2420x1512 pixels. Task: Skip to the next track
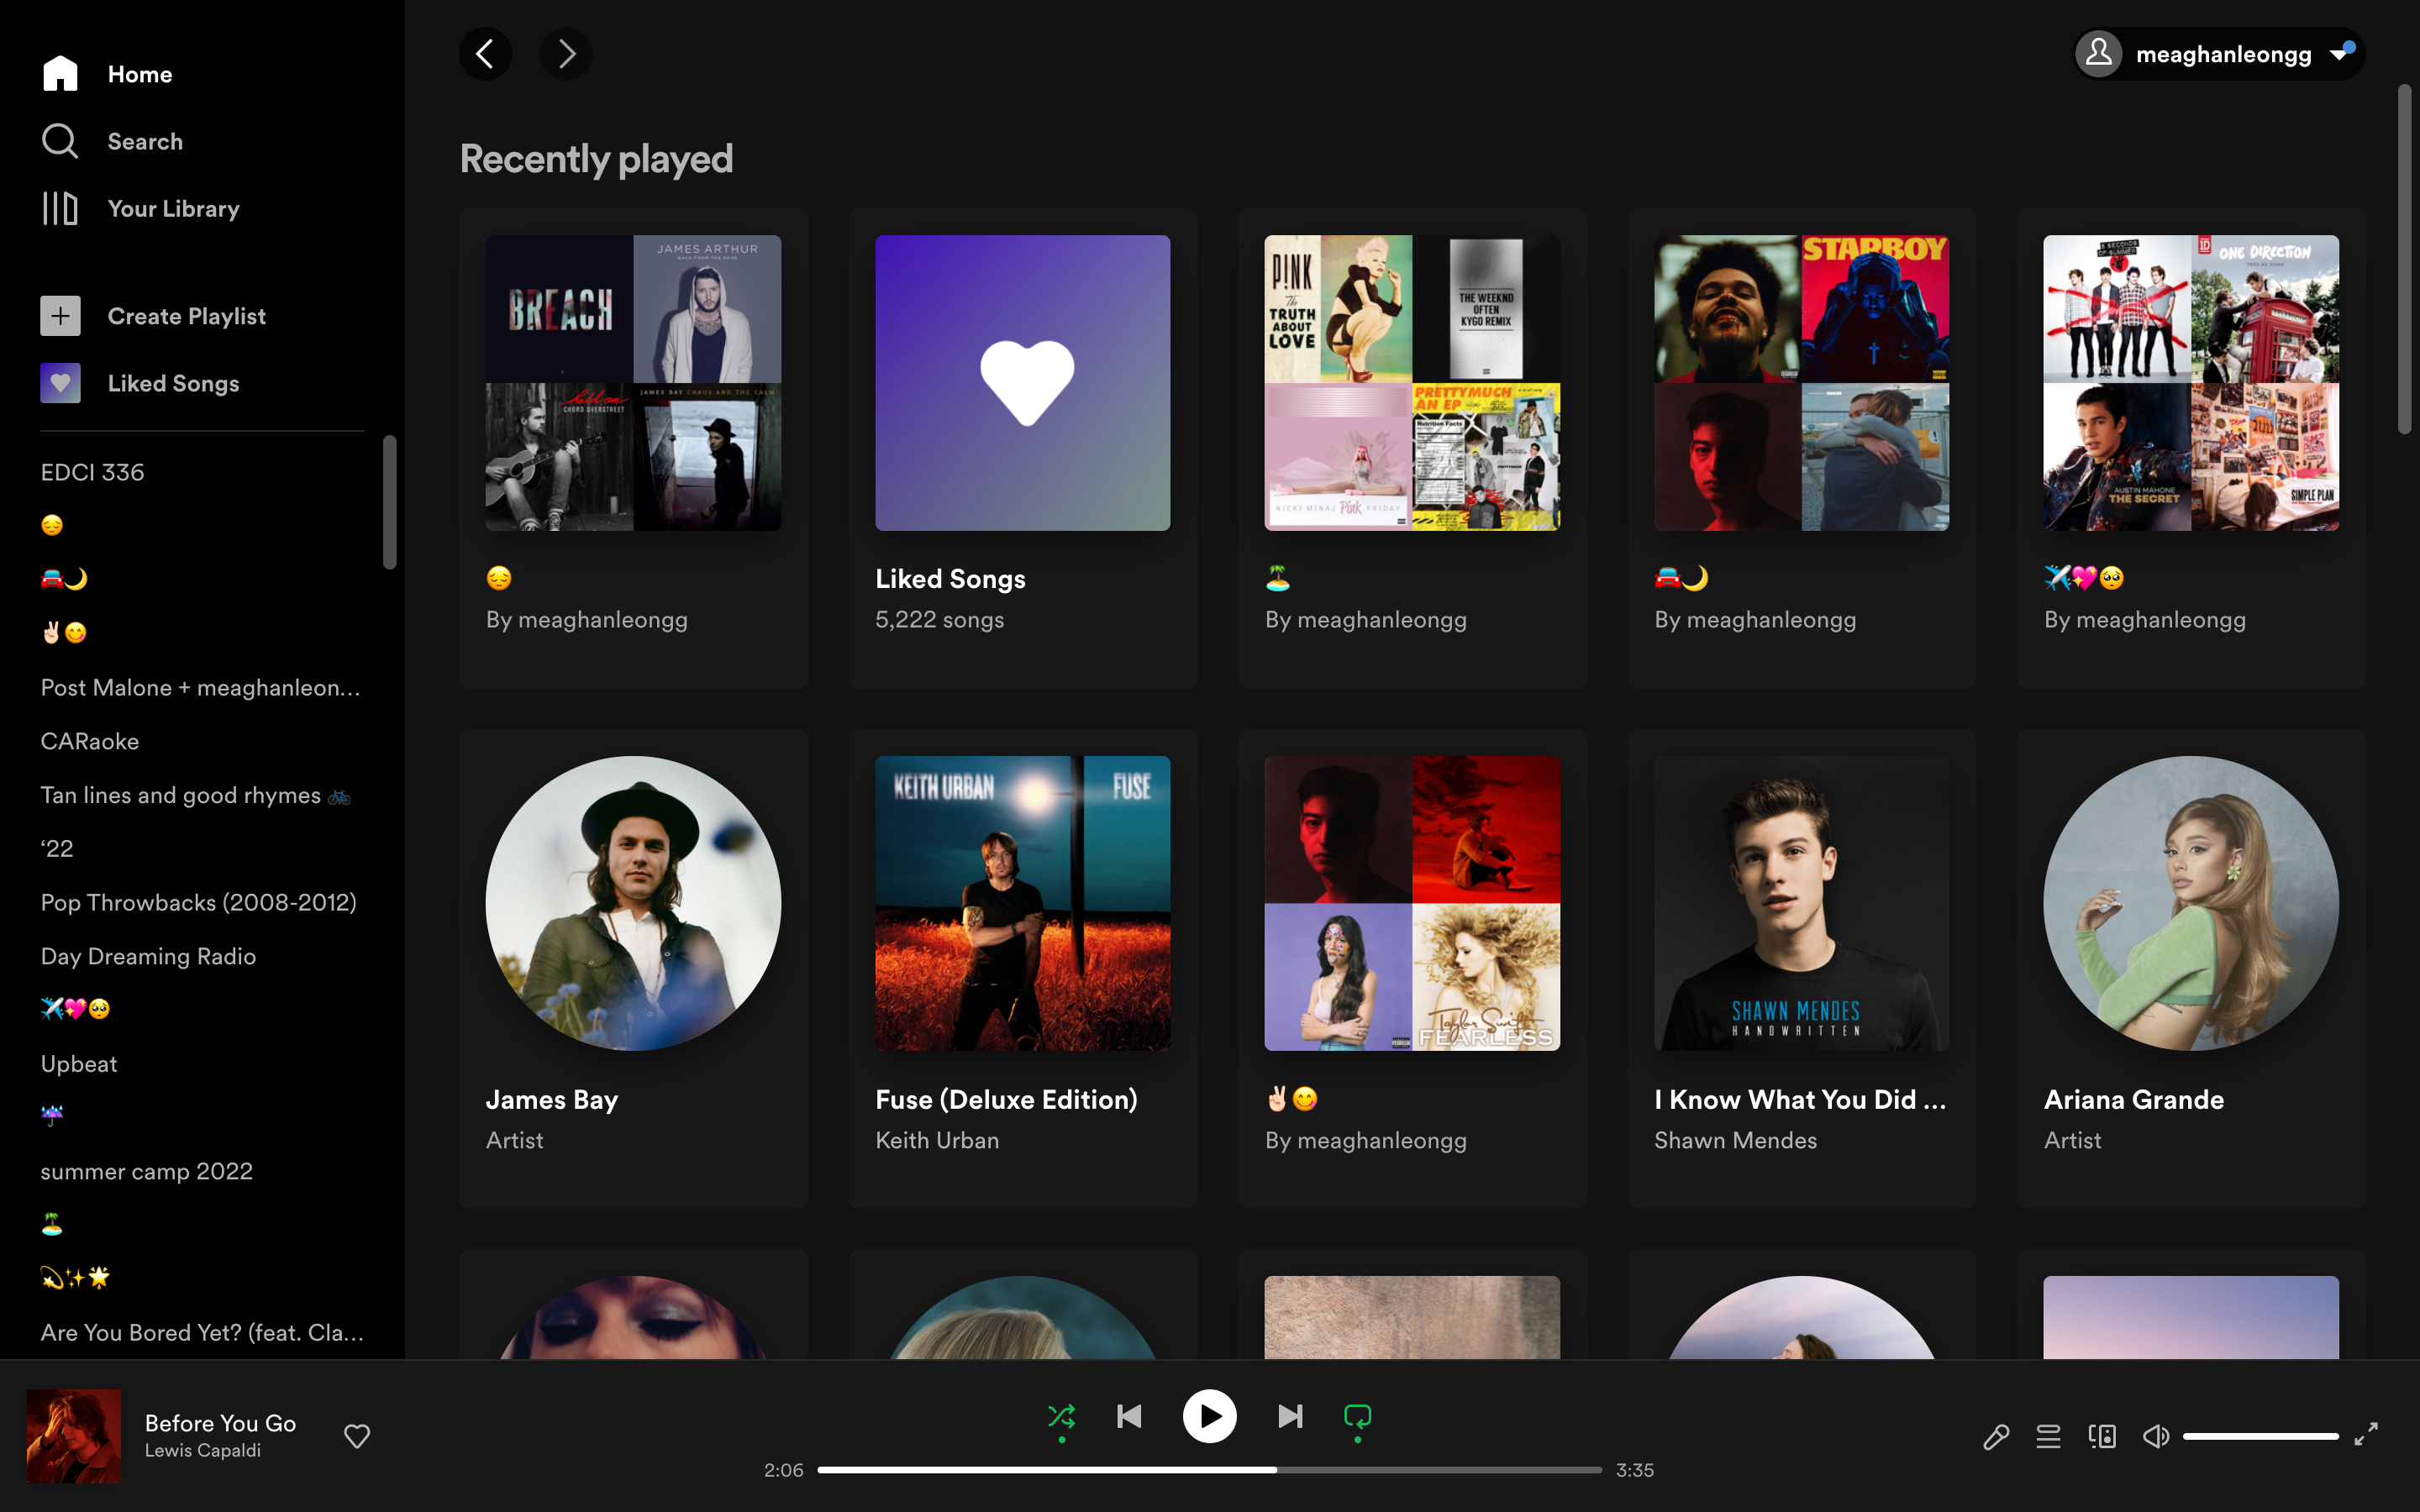point(1290,1416)
